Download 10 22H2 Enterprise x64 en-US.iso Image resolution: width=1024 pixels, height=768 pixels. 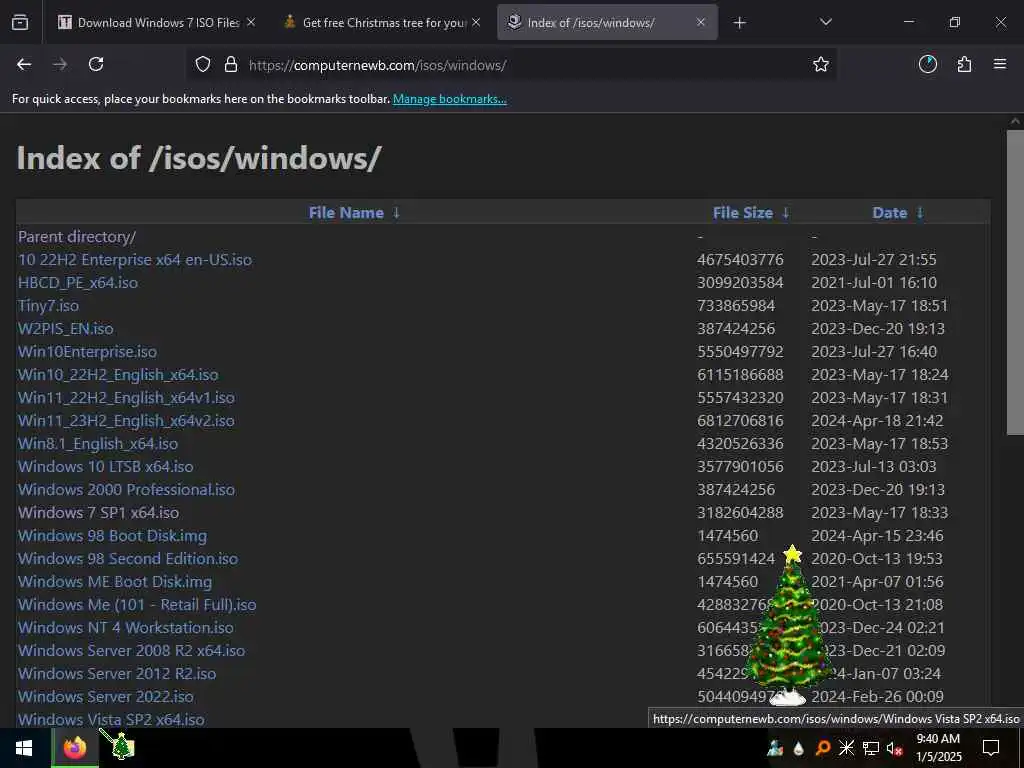click(135, 260)
